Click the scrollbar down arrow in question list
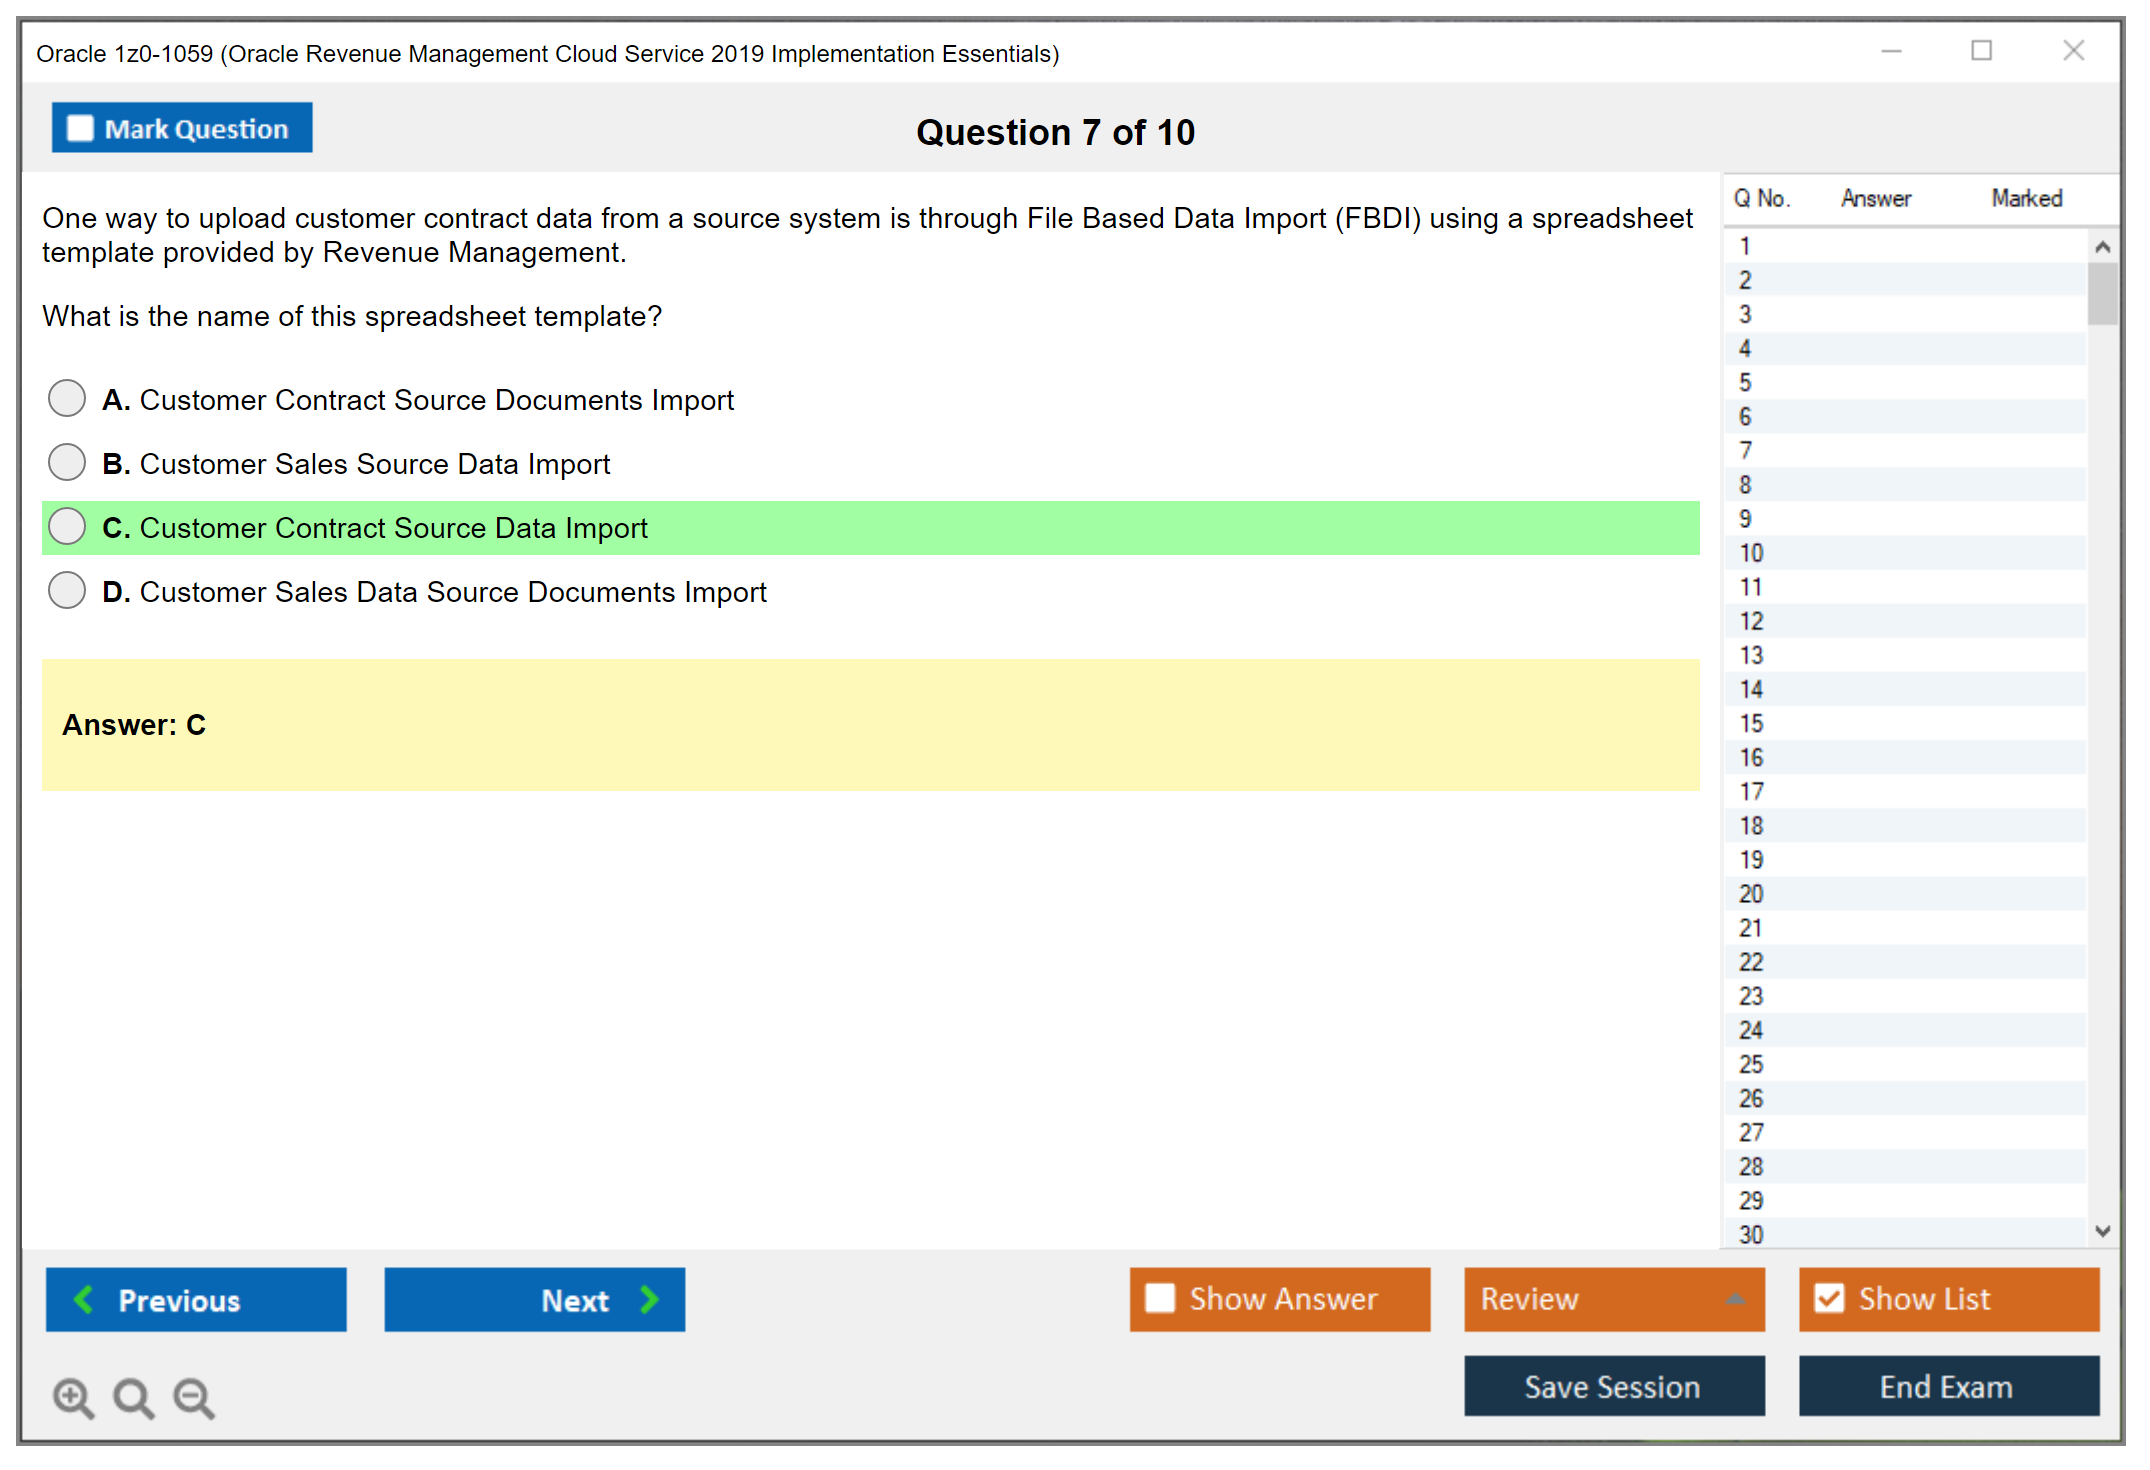Viewport: 2150px width, 1470px height. pyautogui.click(x=2103, y=1233)
